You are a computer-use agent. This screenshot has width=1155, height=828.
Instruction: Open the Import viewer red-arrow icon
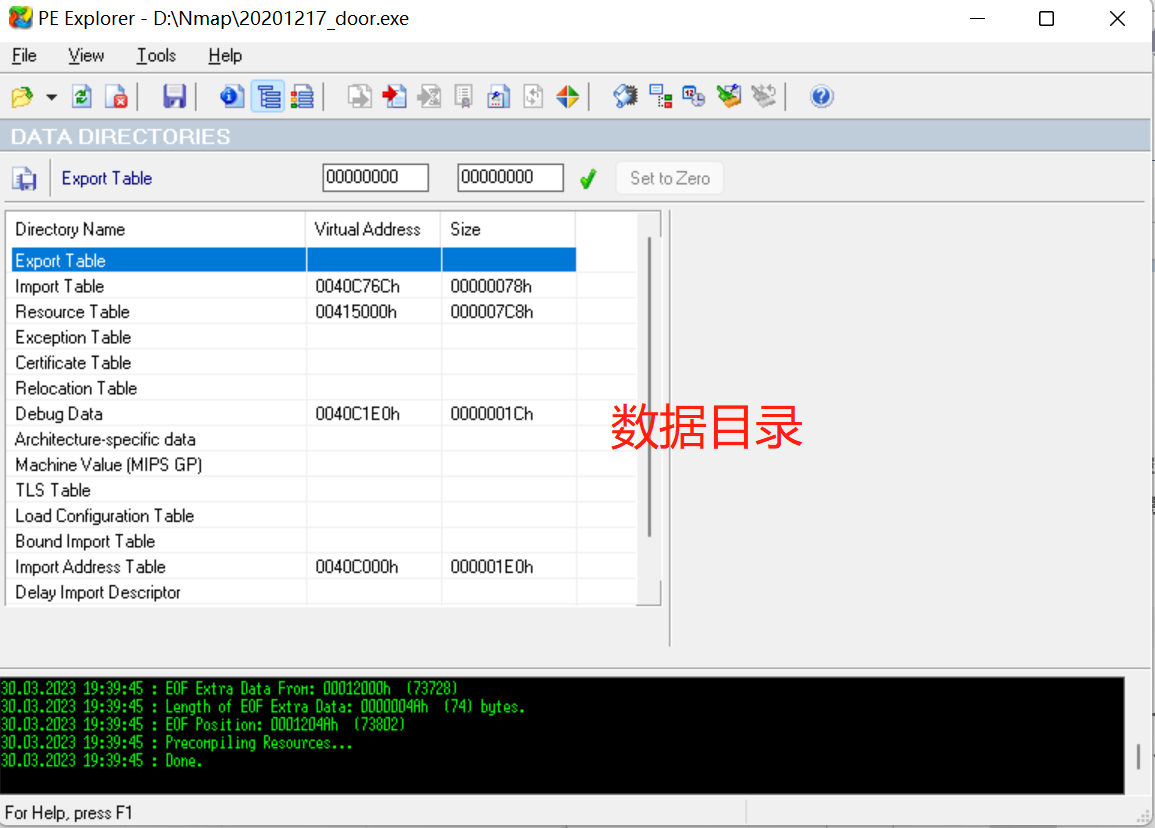coord(394,97)
